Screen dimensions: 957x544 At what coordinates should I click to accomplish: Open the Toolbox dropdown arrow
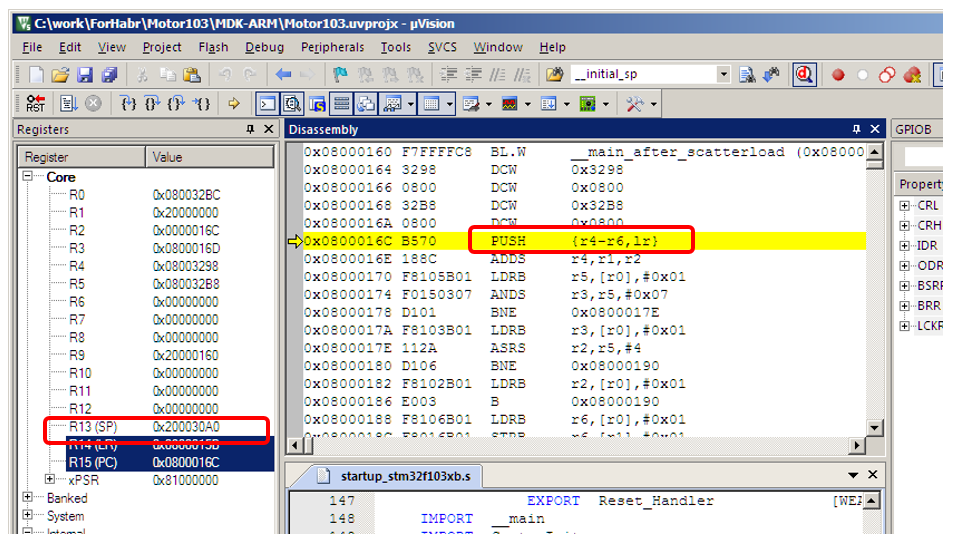click(x=654, y=104)
